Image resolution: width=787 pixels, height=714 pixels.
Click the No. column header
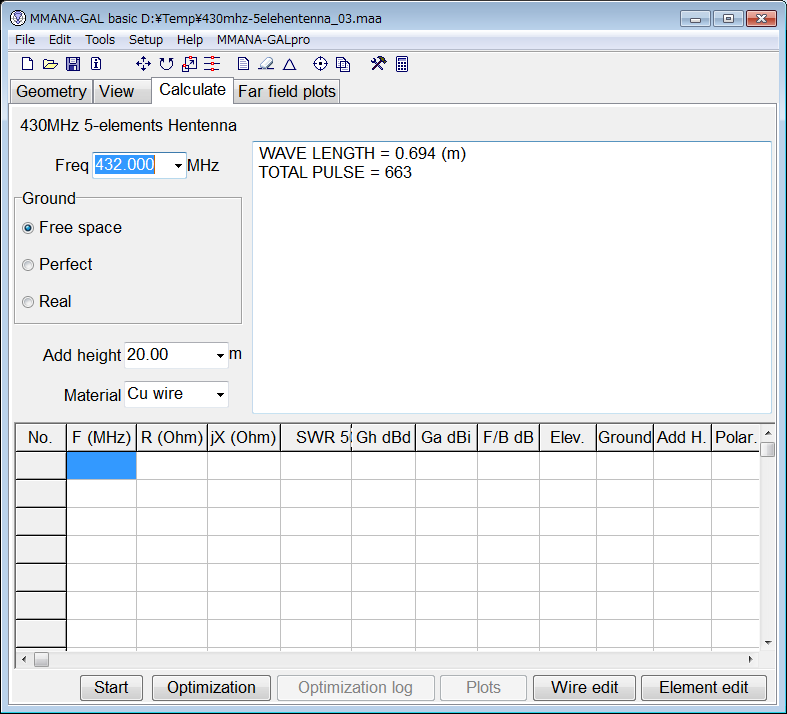[41, 438]
